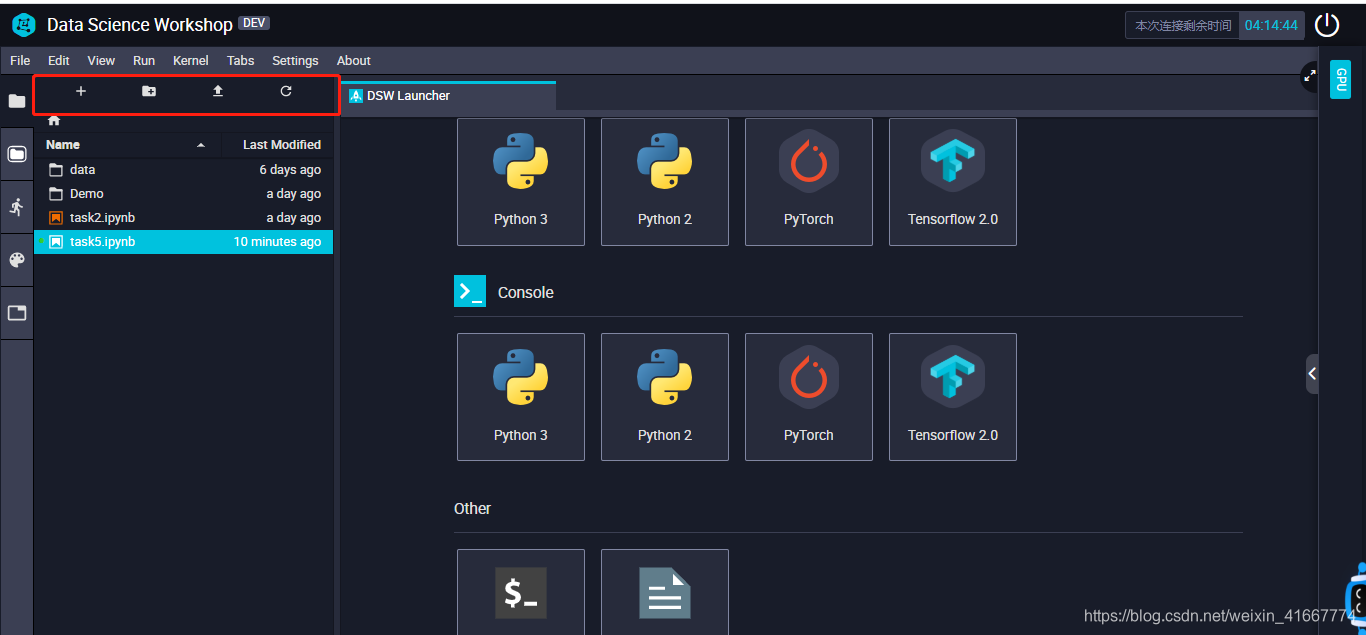Open the View menu

coord(101,61)
